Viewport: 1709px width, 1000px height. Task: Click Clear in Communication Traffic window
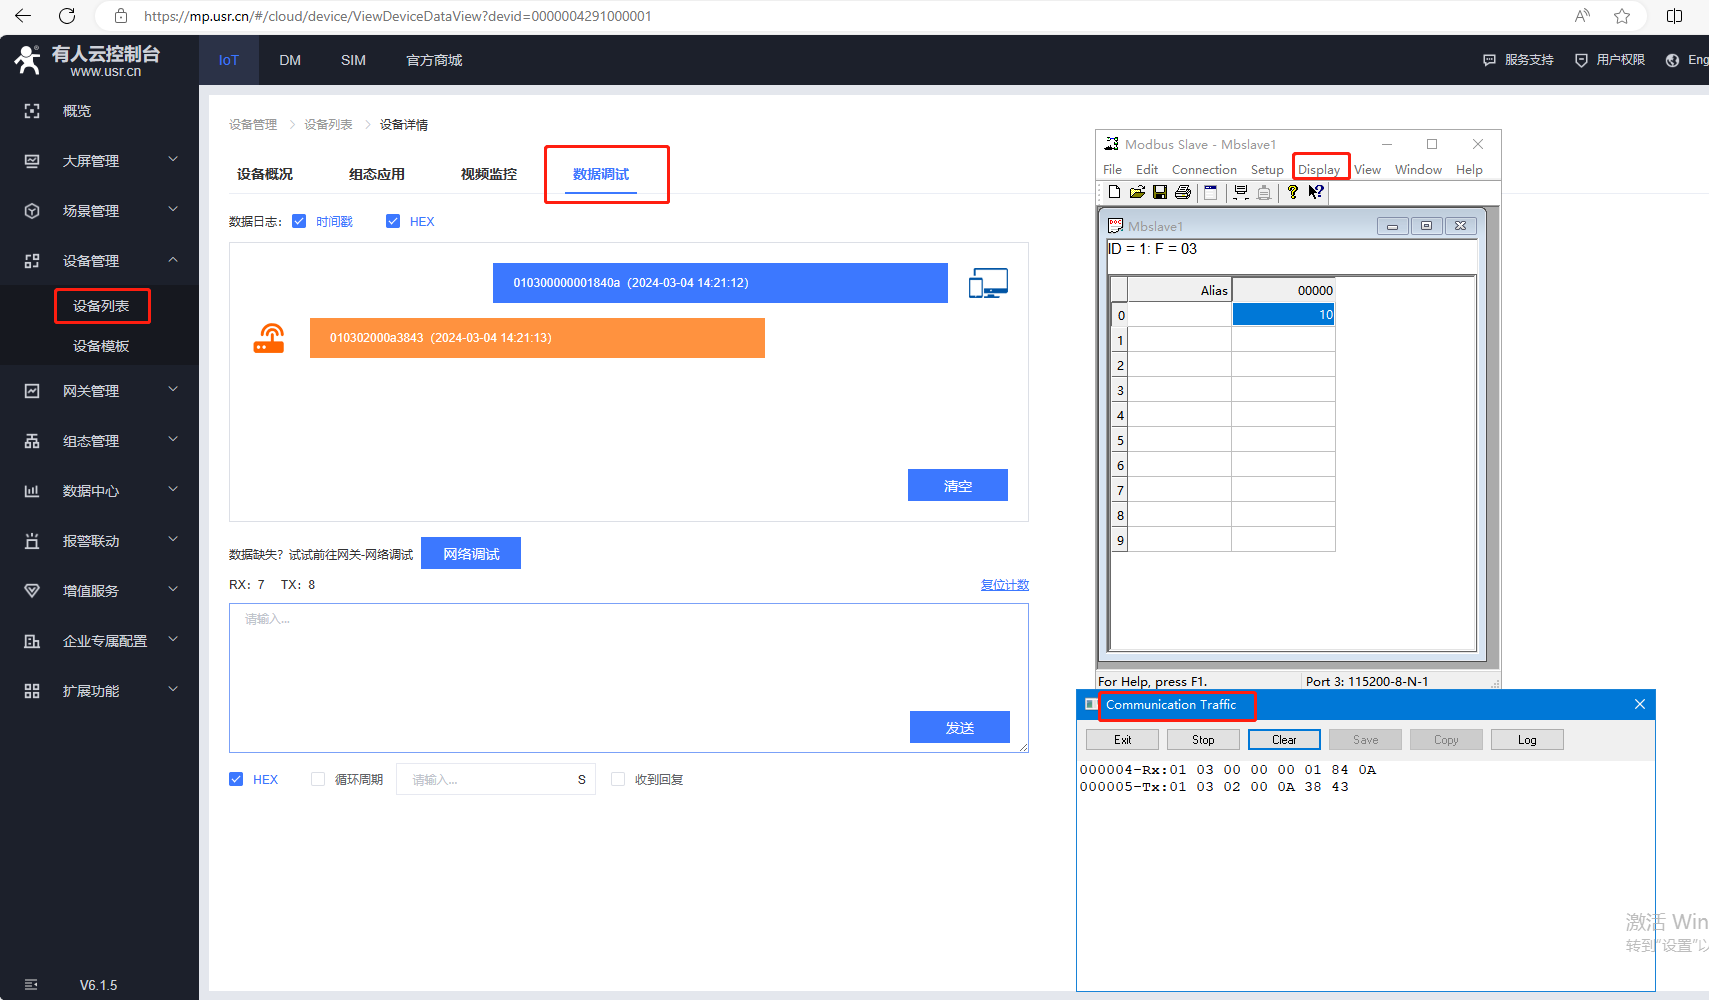click(x=1284, y=740)
